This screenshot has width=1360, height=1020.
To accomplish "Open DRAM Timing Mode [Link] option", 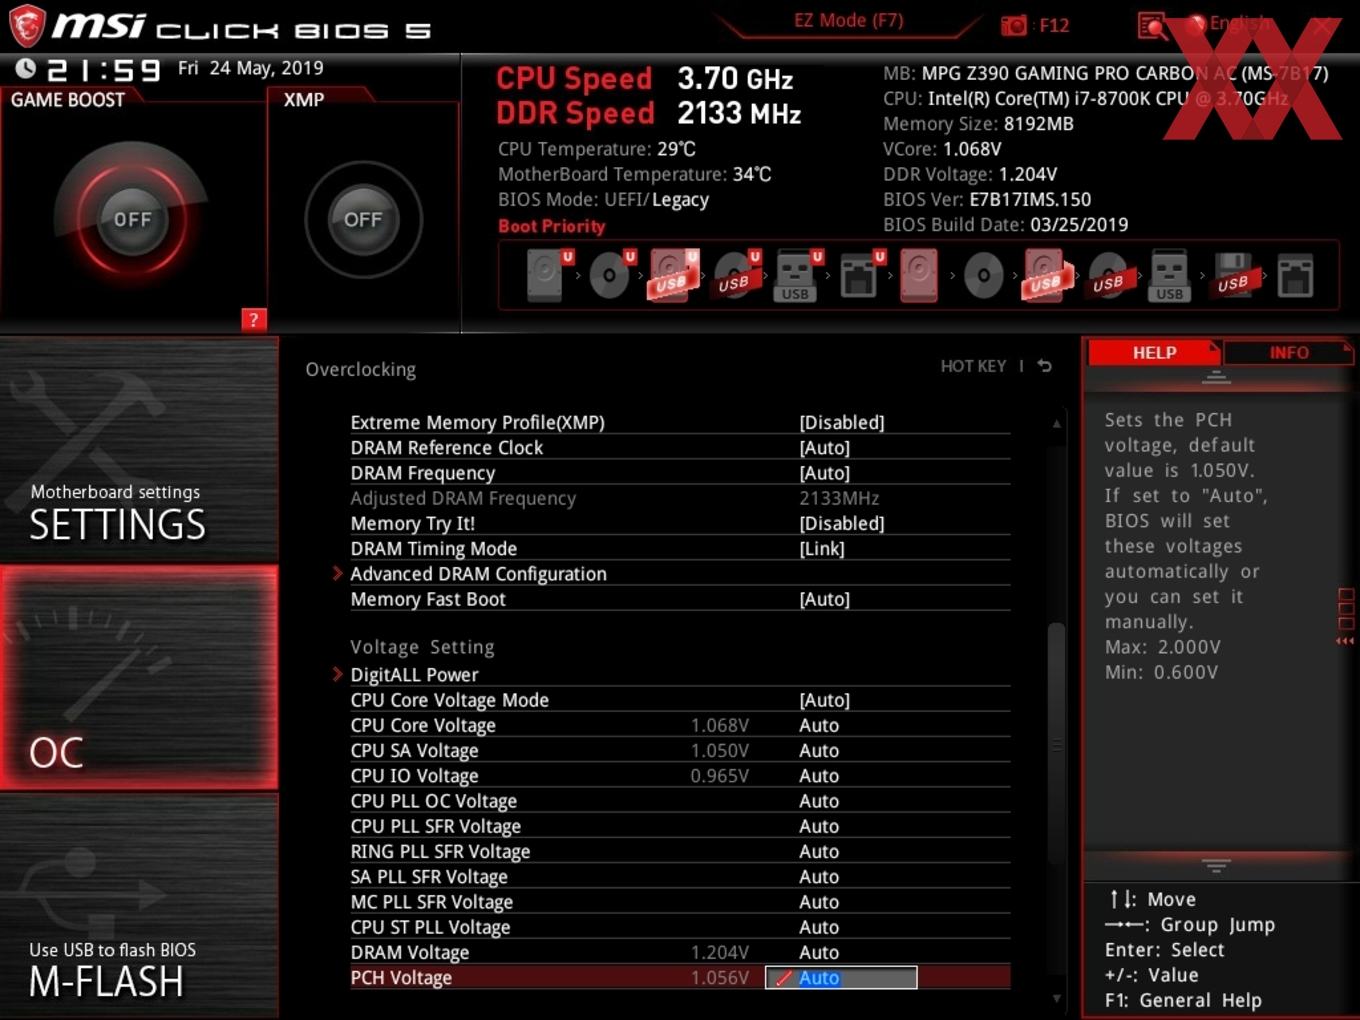I will (680, 549).
